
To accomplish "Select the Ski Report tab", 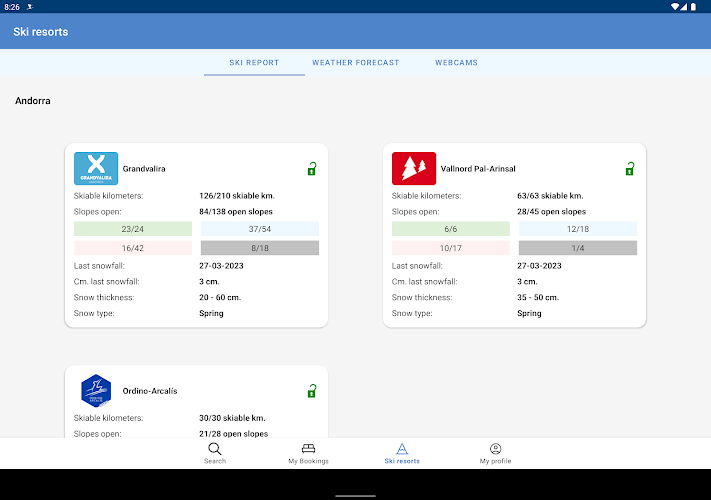I will point(254,63).
